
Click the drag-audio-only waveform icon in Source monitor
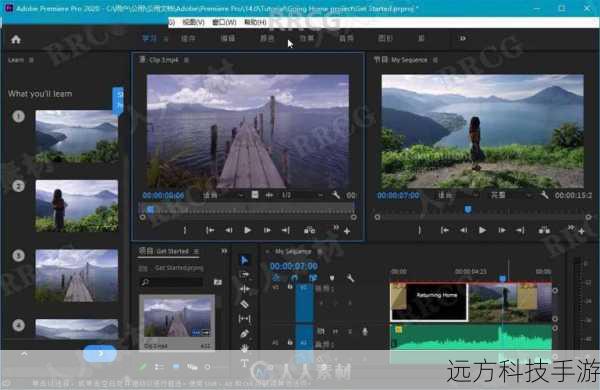tap(269, 195)
